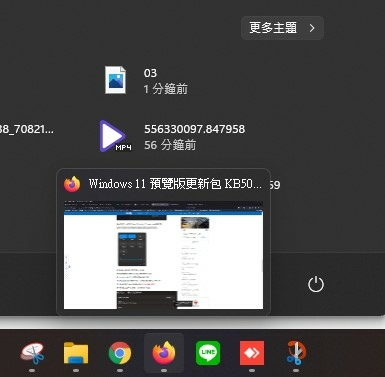Open the AnyDesk red taskbar icon
Viewport: 385px width, 377px height.
[252, 353]
